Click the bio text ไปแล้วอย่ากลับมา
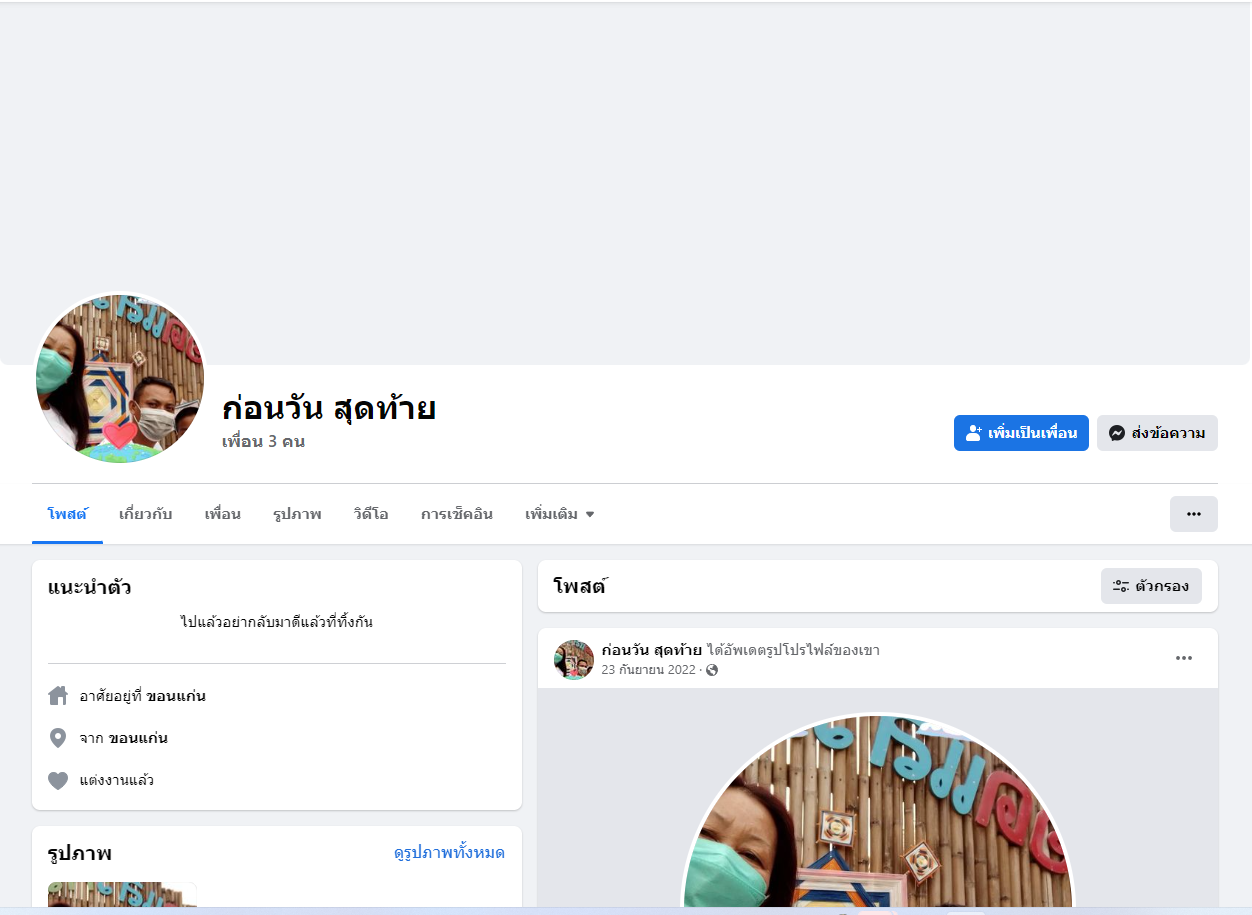Viewport: 1252px width, 915px height. (x=277, y=622)
